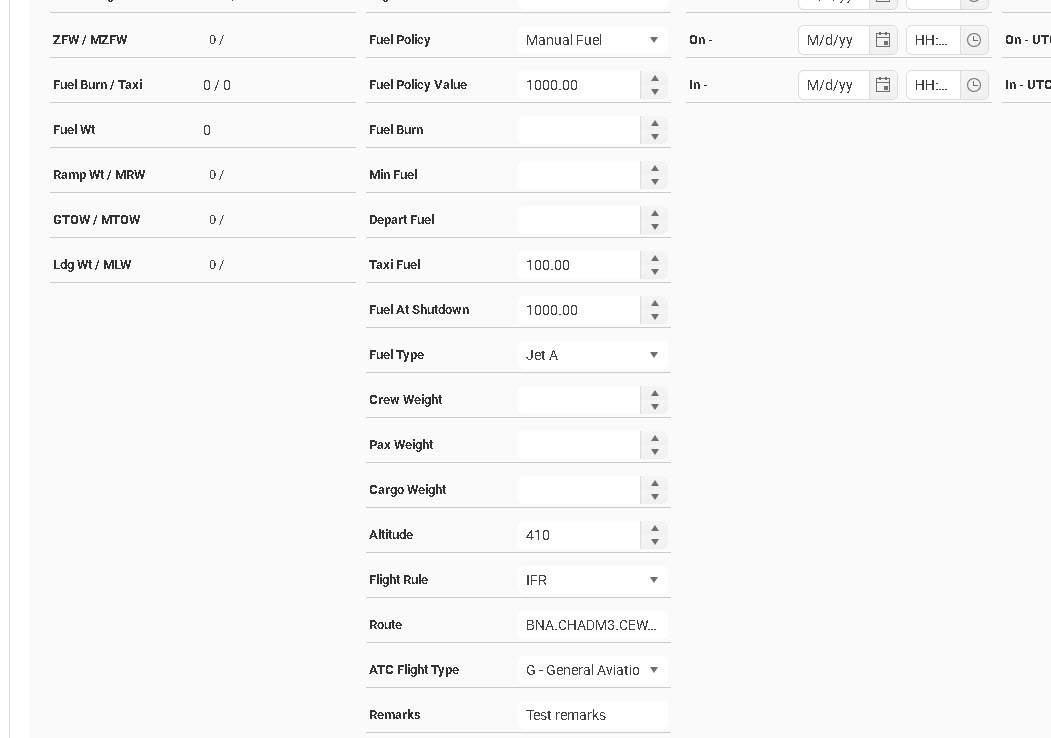The image size is (1051, 738).
Task: Increase the Crew Weight value
Action: coord(655,394)
